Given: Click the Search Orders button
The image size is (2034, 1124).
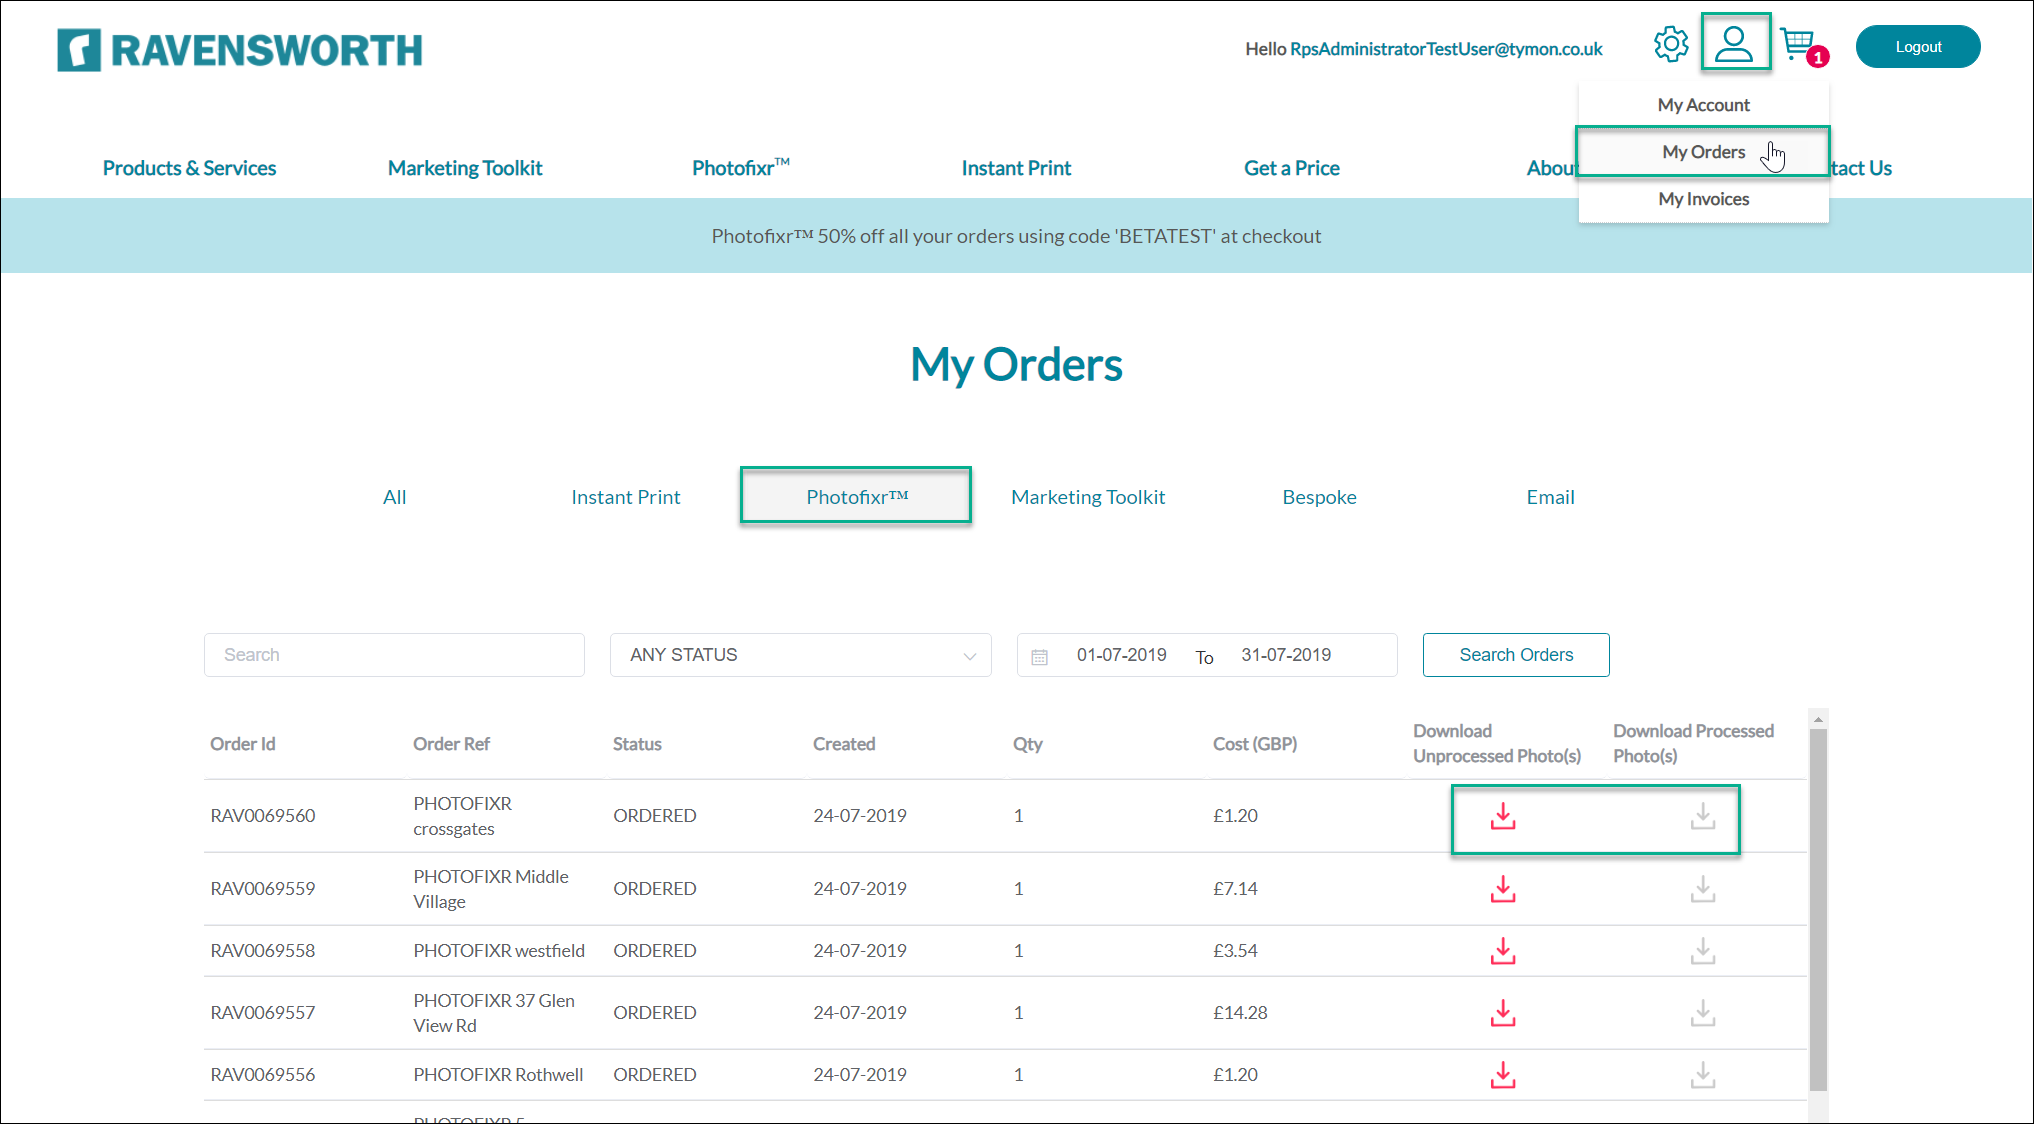Looking at the screenshot, I should pyautogui.click(x=1515, y=655).
